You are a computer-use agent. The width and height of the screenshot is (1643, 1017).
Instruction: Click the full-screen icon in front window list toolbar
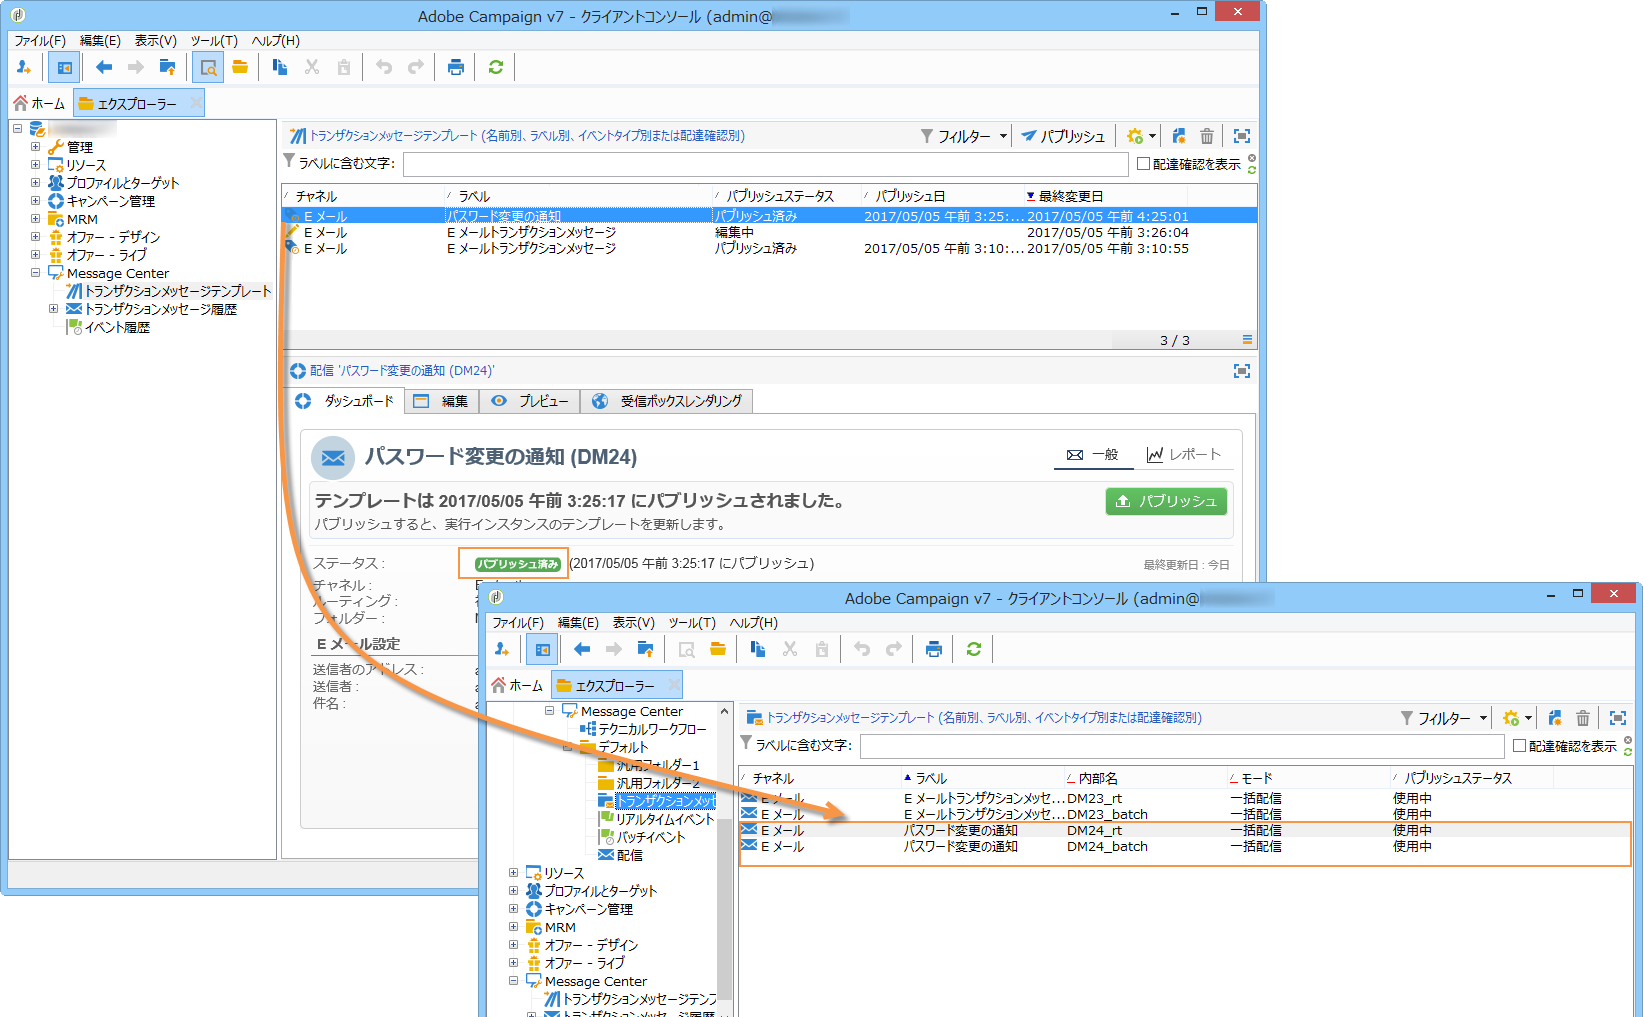pos(1618,718)
